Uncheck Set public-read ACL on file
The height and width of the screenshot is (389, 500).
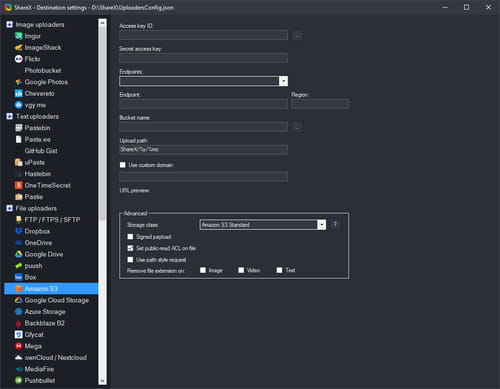click(130, 248)
